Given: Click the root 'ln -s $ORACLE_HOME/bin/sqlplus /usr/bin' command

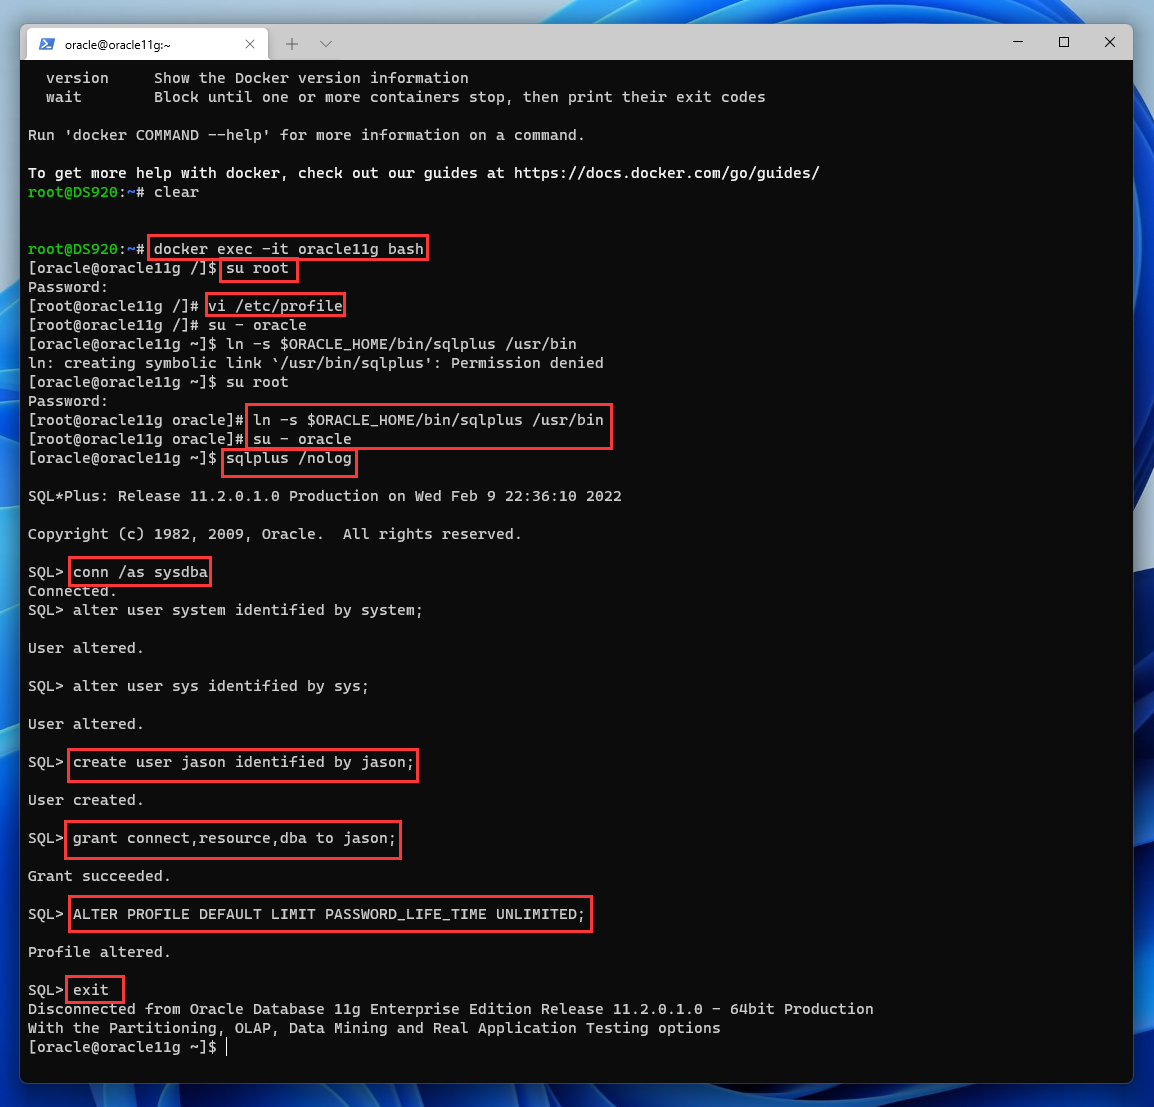Looking at the screenshot, I should tap(428, 420).
